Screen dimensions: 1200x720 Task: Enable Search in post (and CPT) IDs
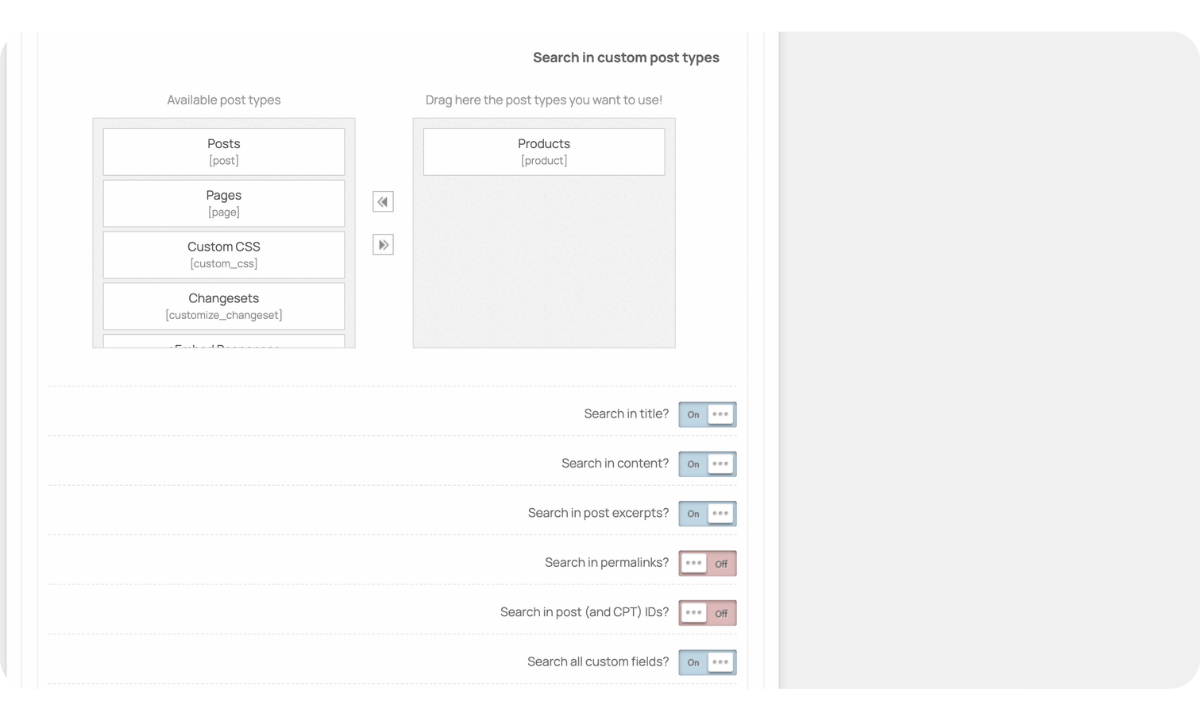707,612
